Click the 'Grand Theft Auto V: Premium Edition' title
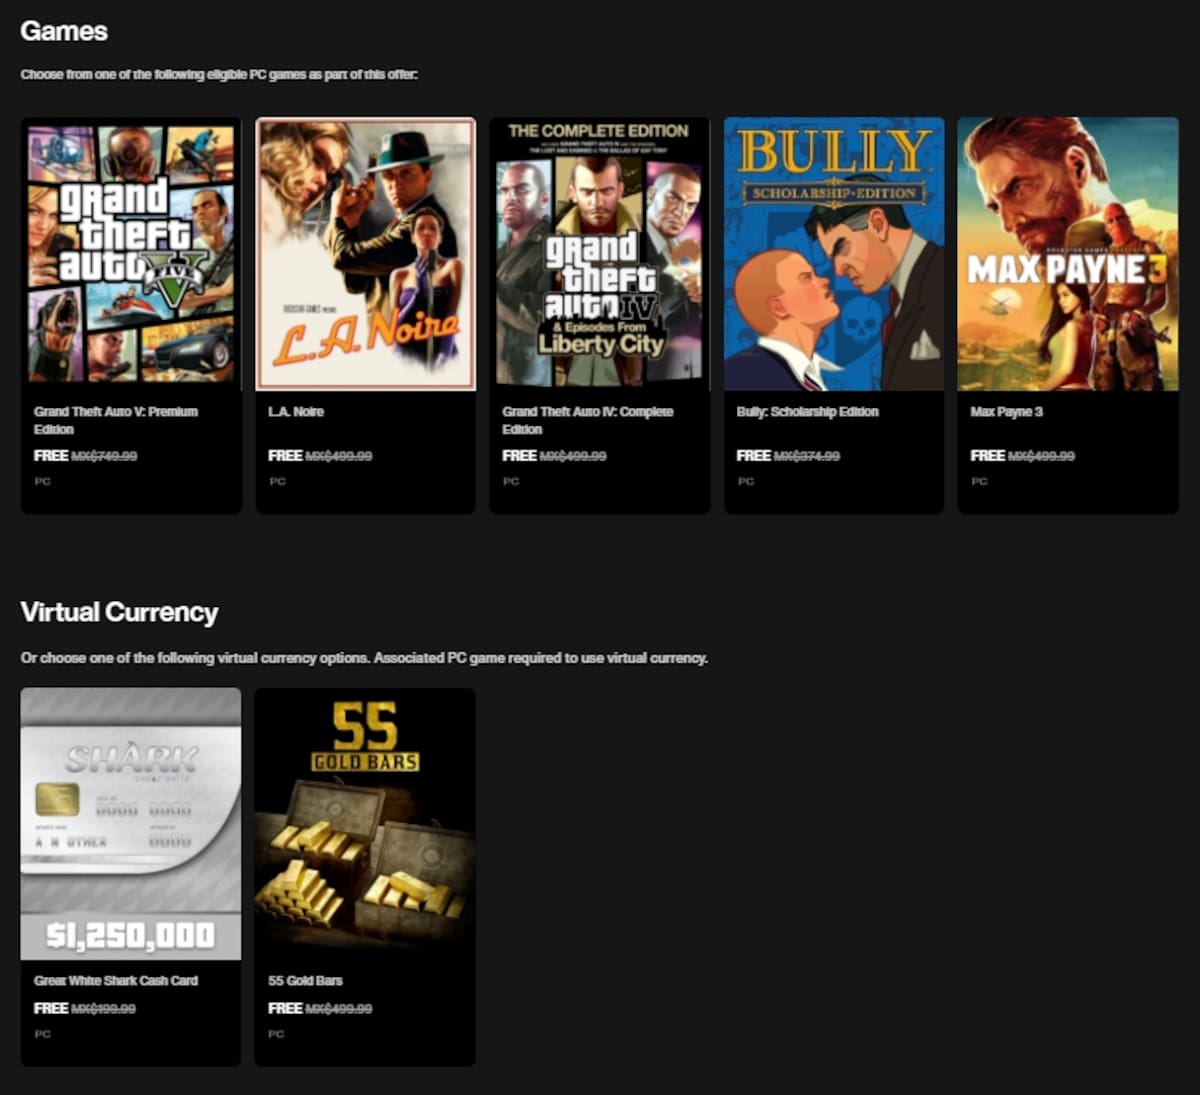 [116, 420]
